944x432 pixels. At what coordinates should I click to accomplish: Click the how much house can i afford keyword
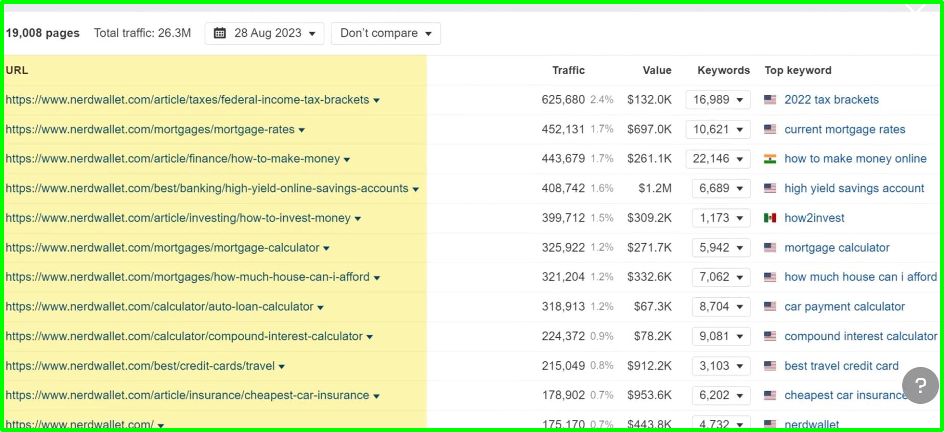(x=861, y=277)
